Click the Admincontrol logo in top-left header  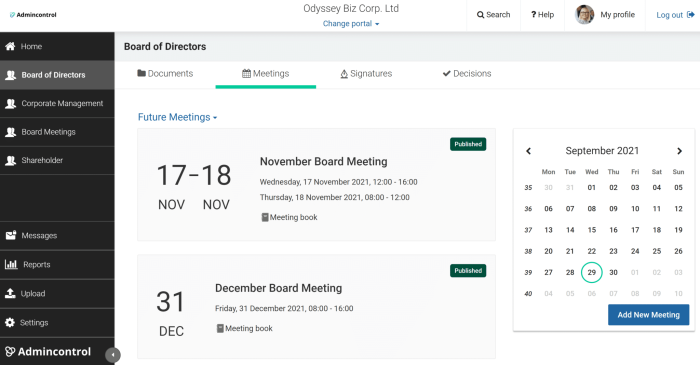(33, 15)
